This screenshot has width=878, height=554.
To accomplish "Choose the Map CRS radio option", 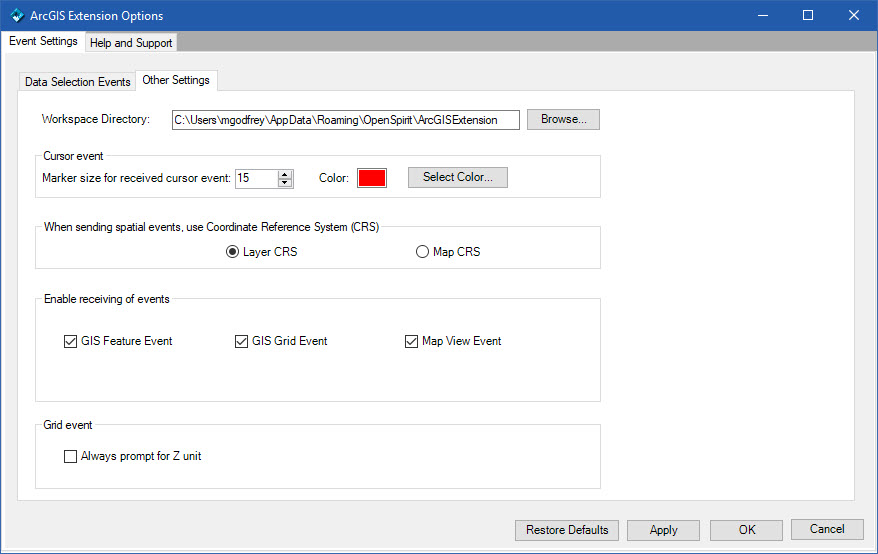I will (x=422, y=252).
